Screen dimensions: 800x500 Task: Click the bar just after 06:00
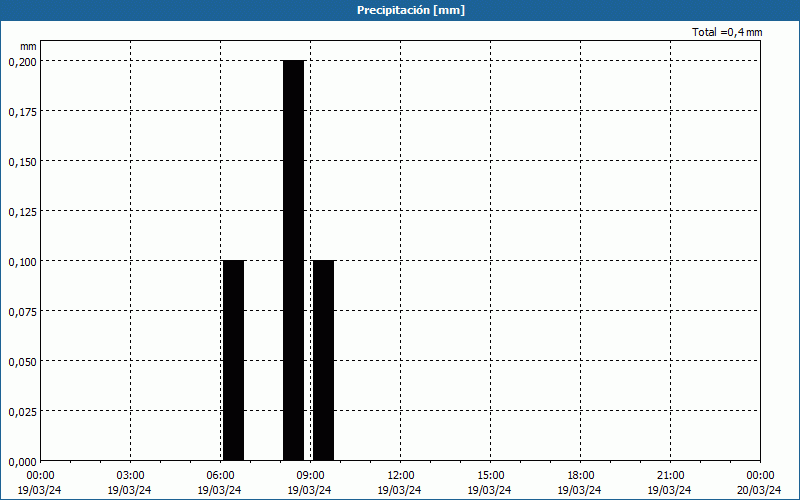[x=234, y=360]
